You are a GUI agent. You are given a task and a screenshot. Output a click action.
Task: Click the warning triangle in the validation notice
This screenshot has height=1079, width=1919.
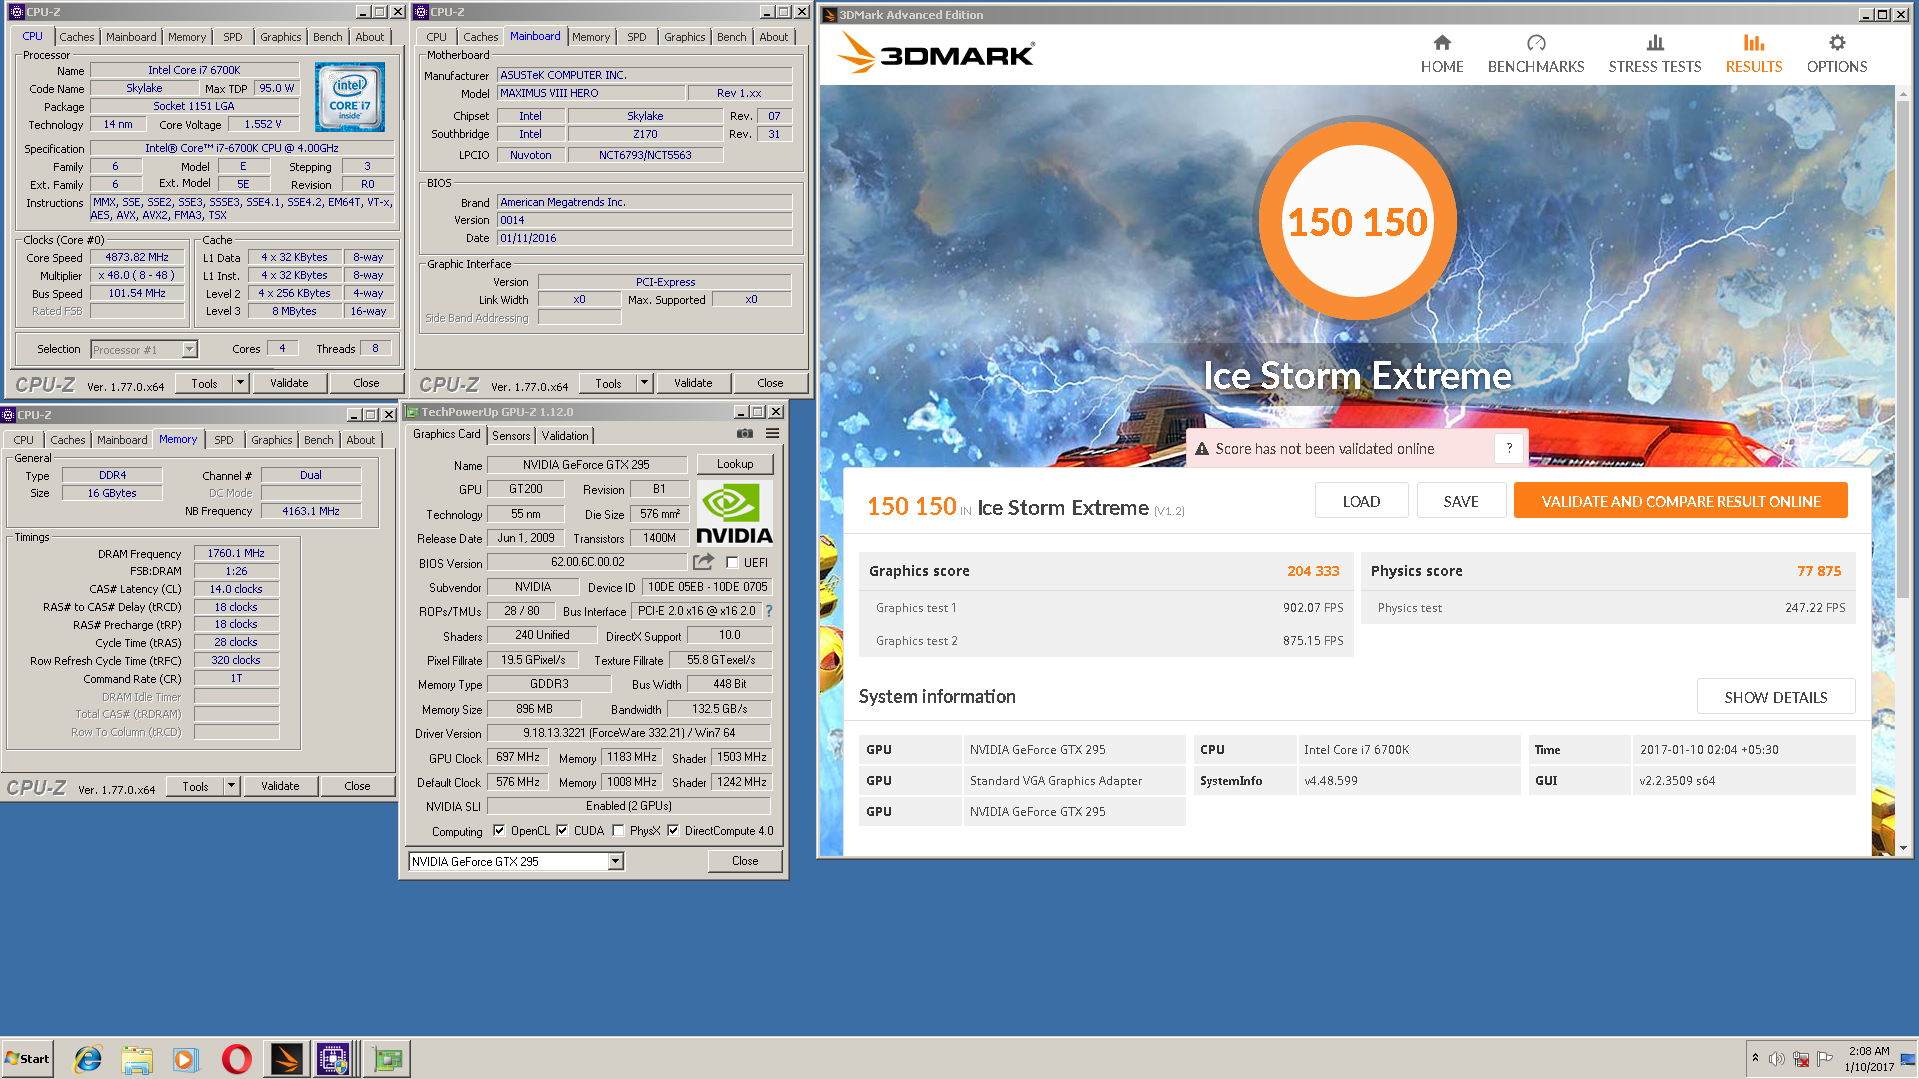[1202, 449]
